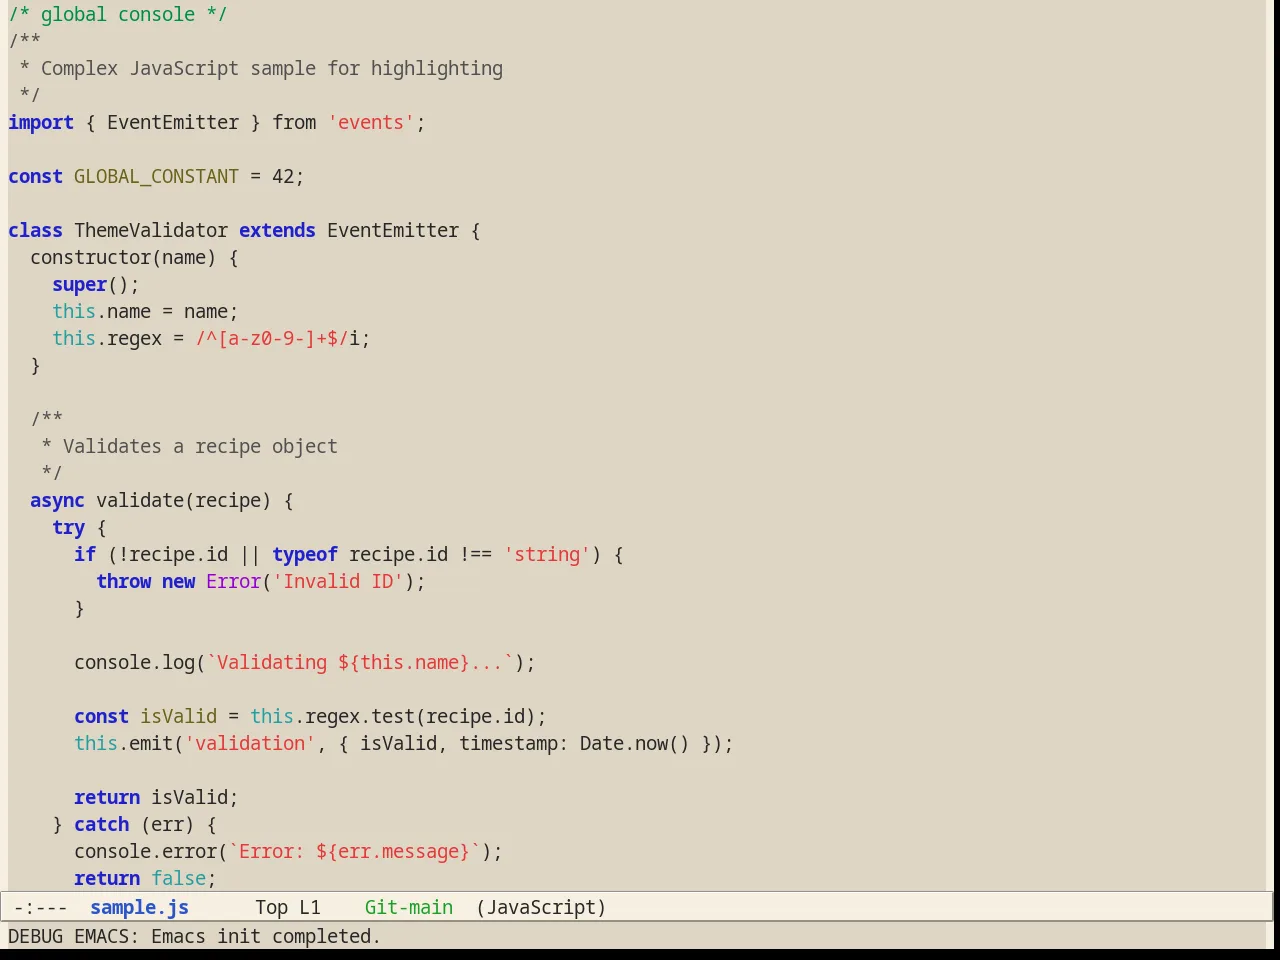Click the regex literal /^[a-z0-9-]+$/i
The image size is (1280, 960).
coord(277,338)
